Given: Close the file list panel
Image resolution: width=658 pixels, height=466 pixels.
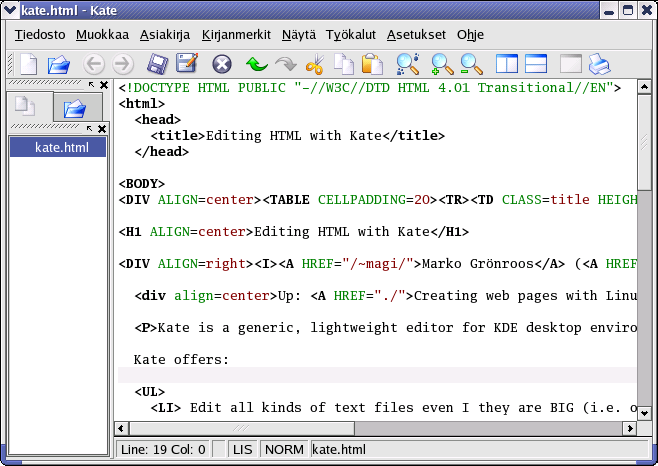Looking at the screenshot, I should click(x=102, y=129).
